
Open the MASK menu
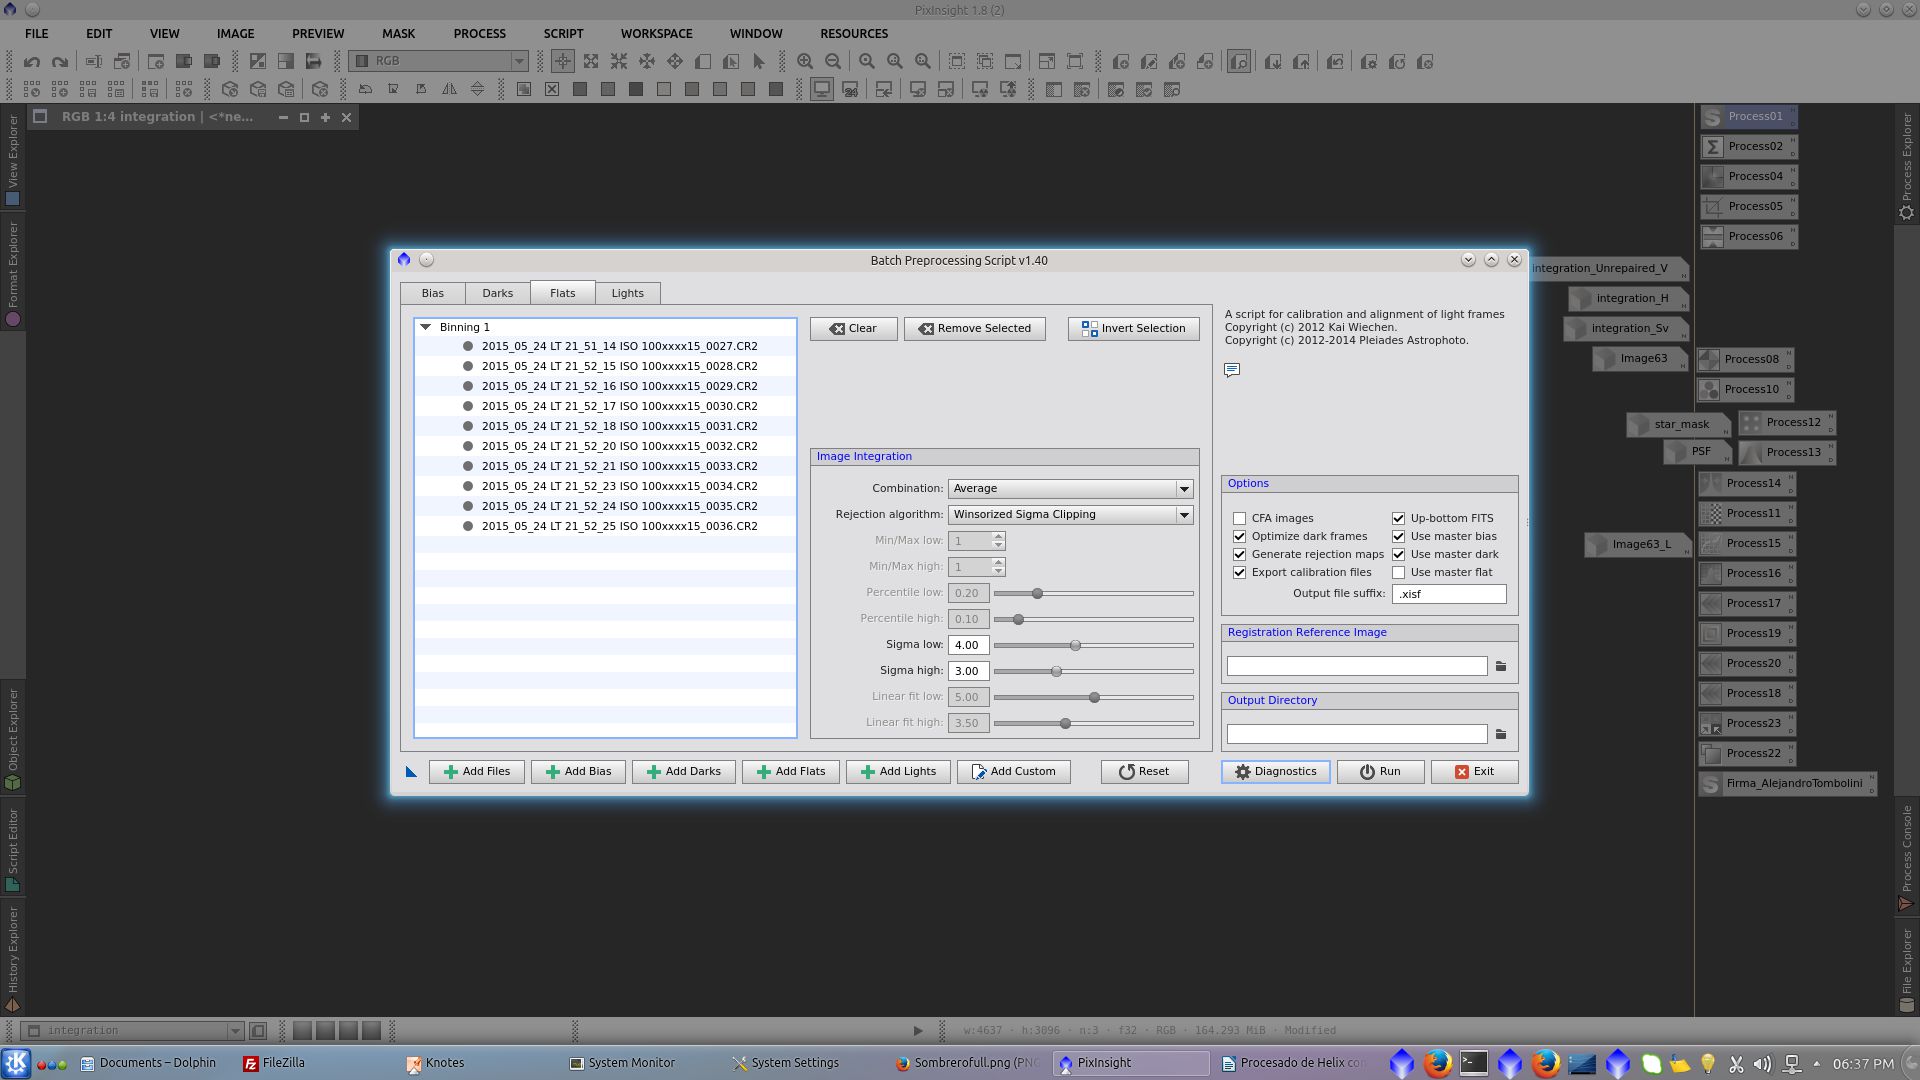pyautogui.click(x=398, y=34)
